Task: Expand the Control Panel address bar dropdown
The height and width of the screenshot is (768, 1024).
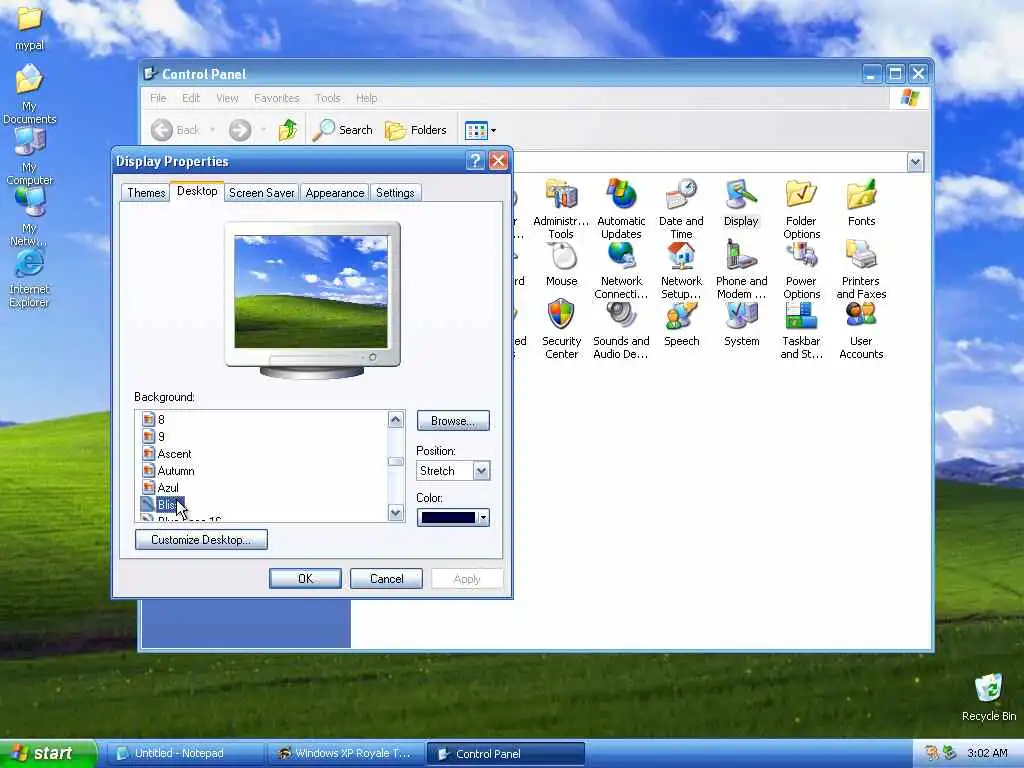Action: [915, 162]
